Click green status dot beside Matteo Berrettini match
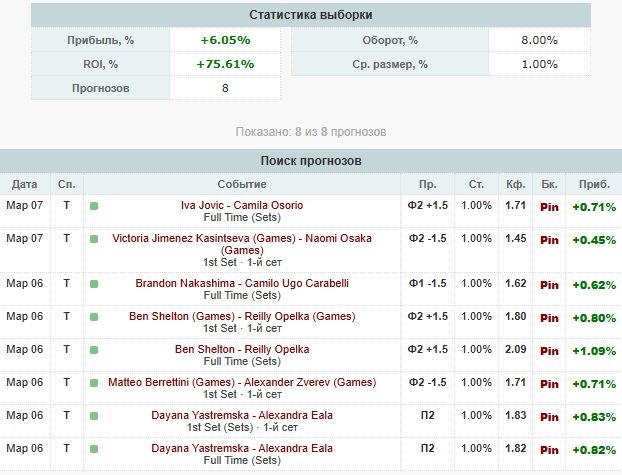622x475 pixels. [x=94, y=383]
